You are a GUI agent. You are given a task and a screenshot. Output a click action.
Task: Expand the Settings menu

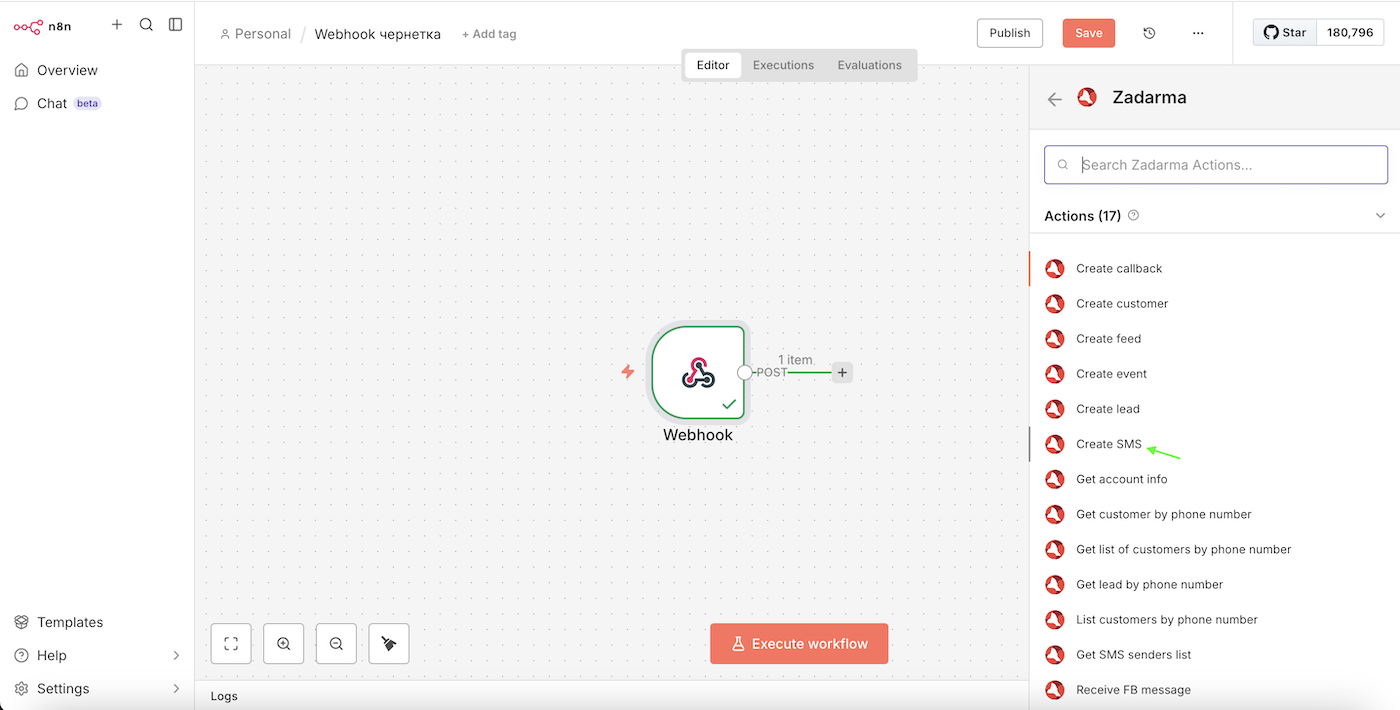tap(97, 688)
